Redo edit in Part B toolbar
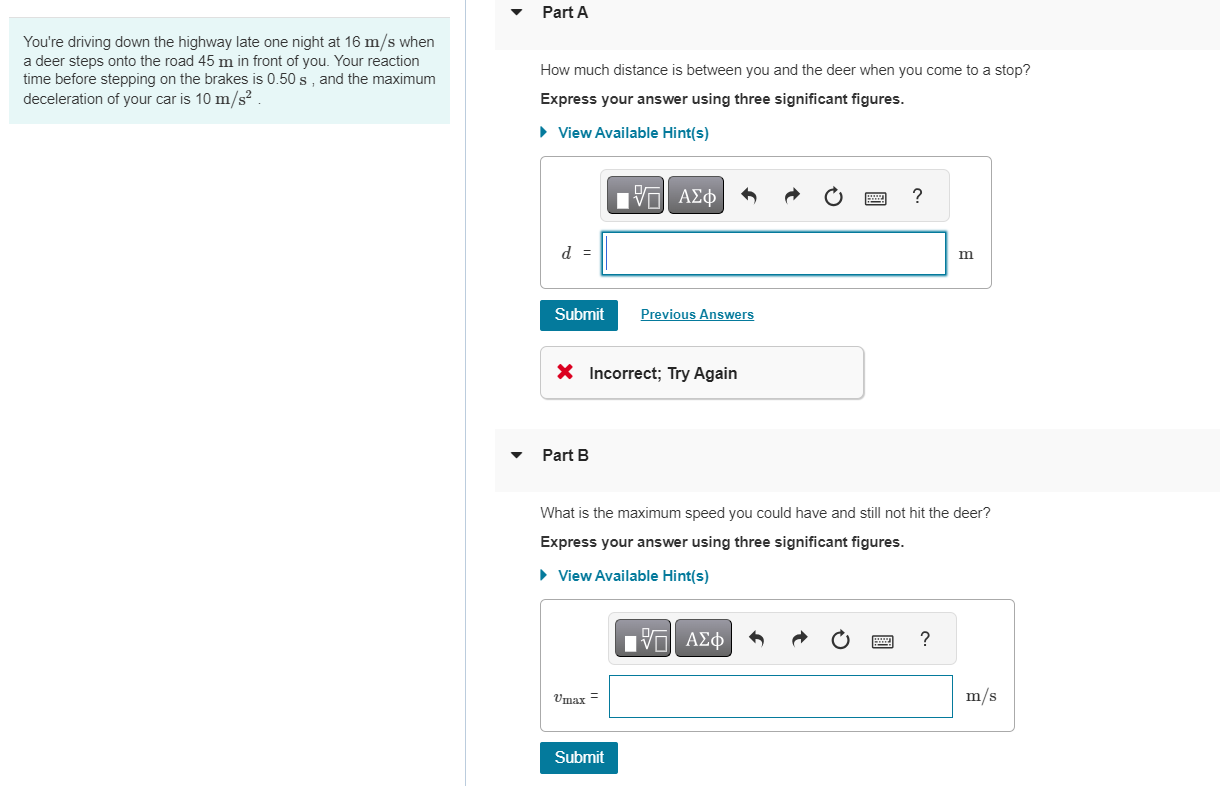The width and height of the screenshot is (1220, 786). coord(798,638)
